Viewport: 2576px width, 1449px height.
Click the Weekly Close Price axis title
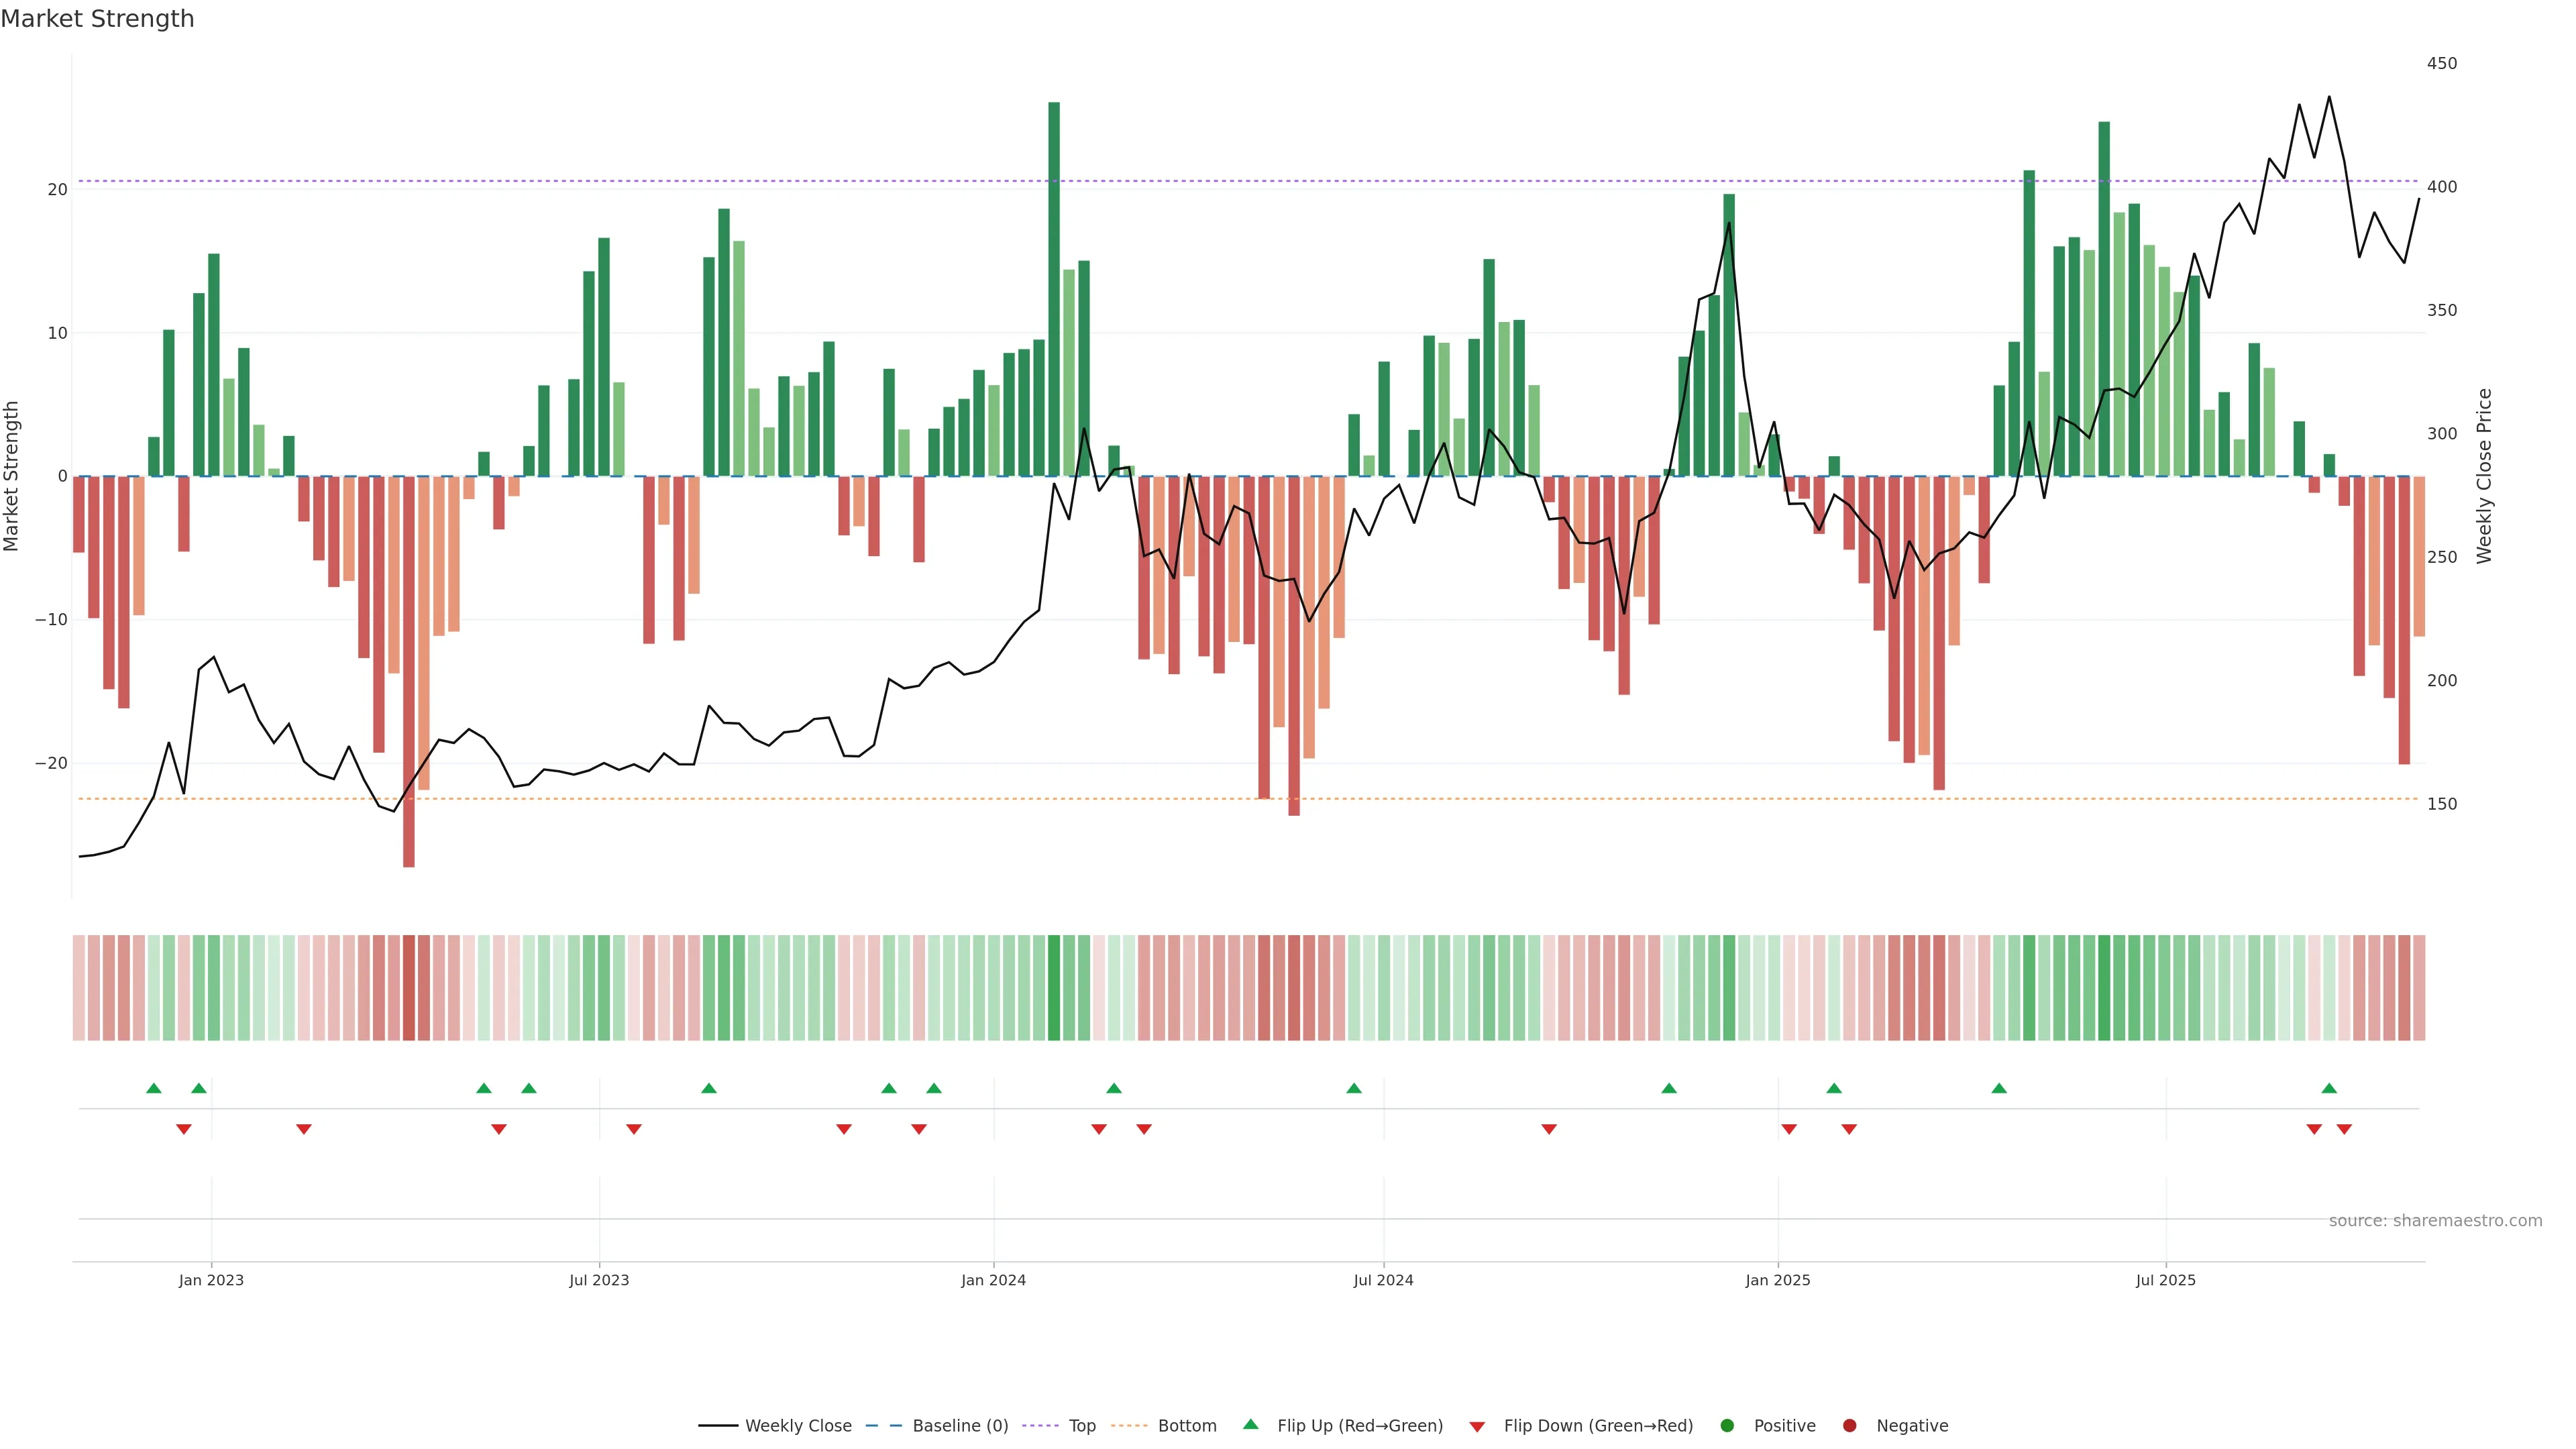2485,476
